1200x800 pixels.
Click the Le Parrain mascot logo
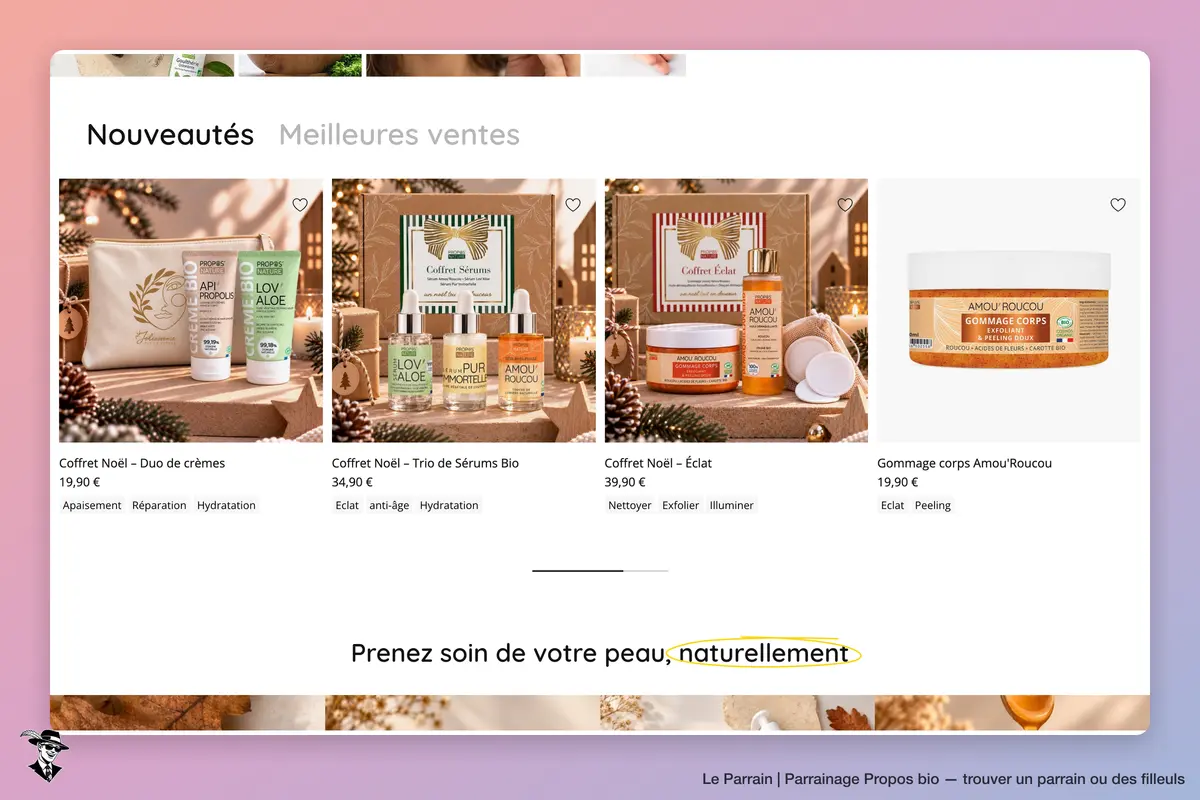(44, 755)
